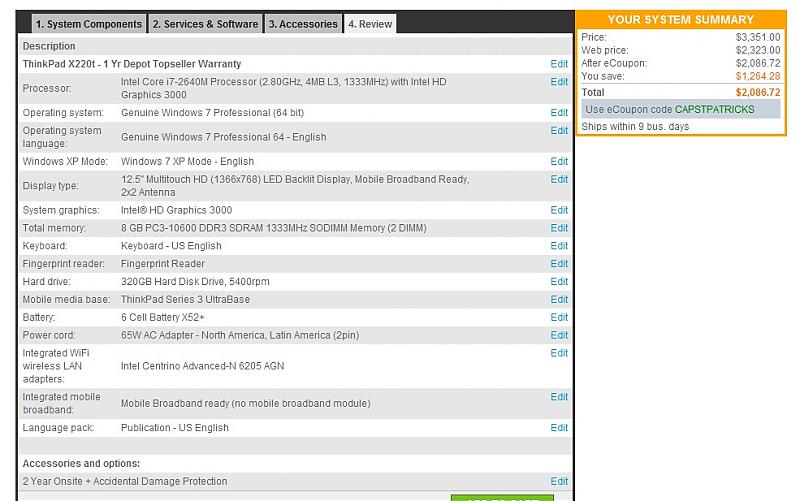Edit the Power cord option
800x501 pixels.
[x=559, y=336]
